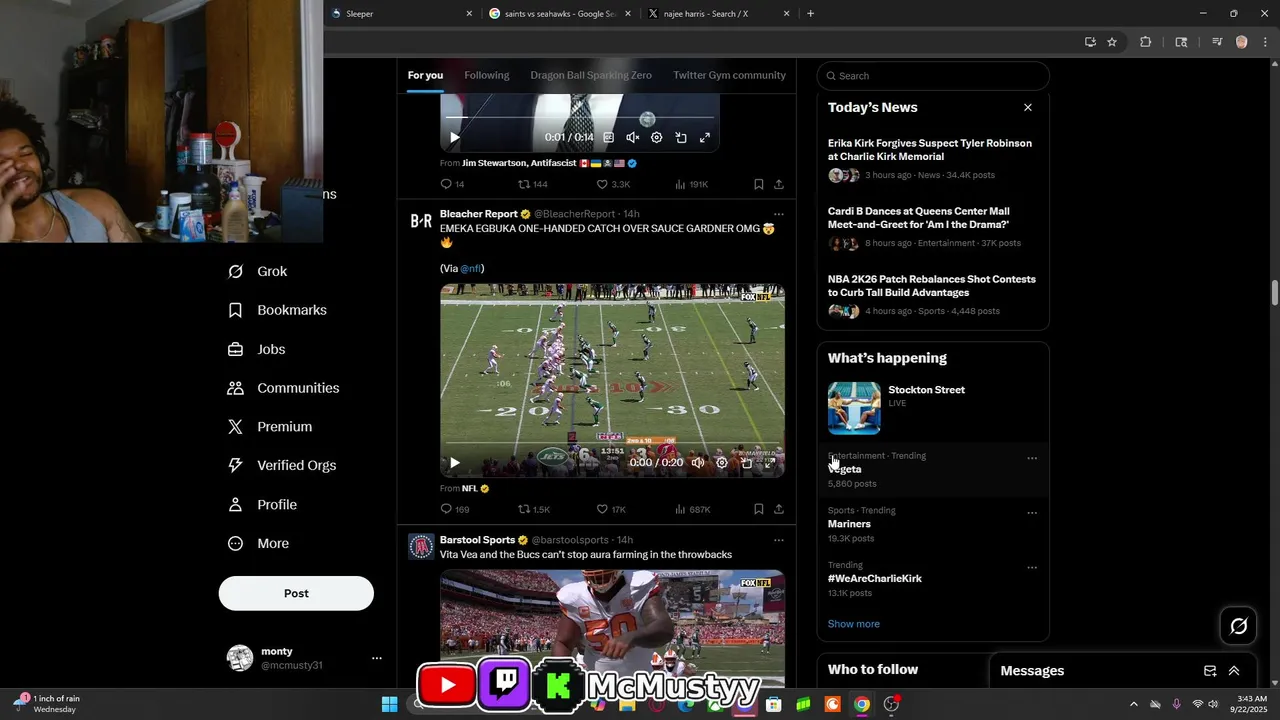
Task: Play the Jets NFL video
Action: coord(454,462)
